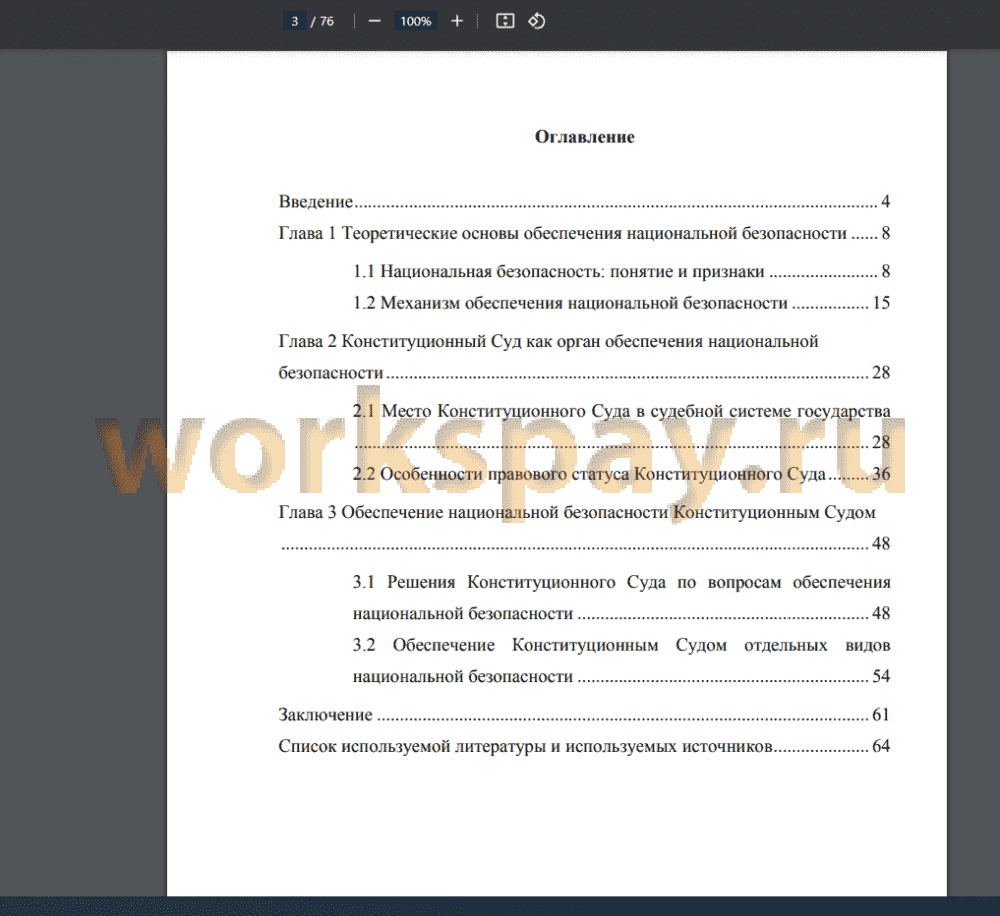Click the "/ 76" total pages label

pyautogui.click(x=323, y=21)
